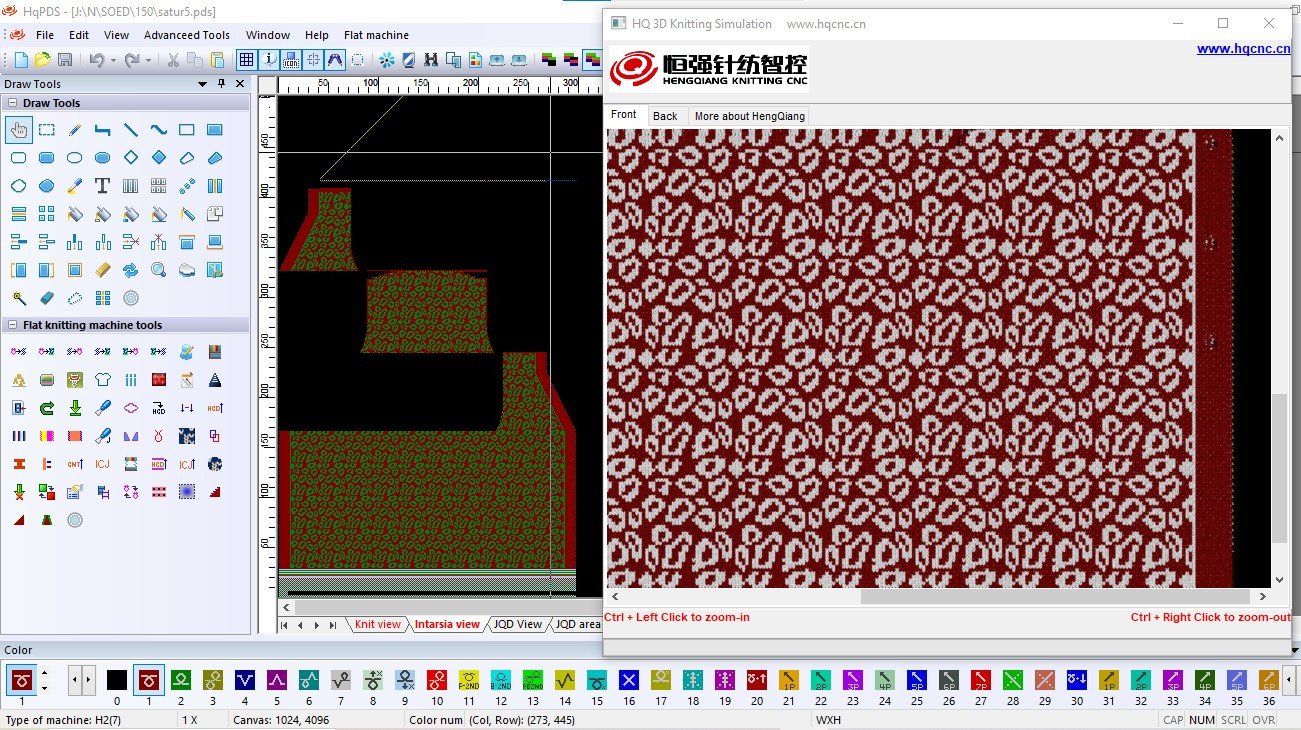The width and height of the screenshot is (1301, 730).
Task: Toggle the info display toolbar button
Action: [269, 60]
